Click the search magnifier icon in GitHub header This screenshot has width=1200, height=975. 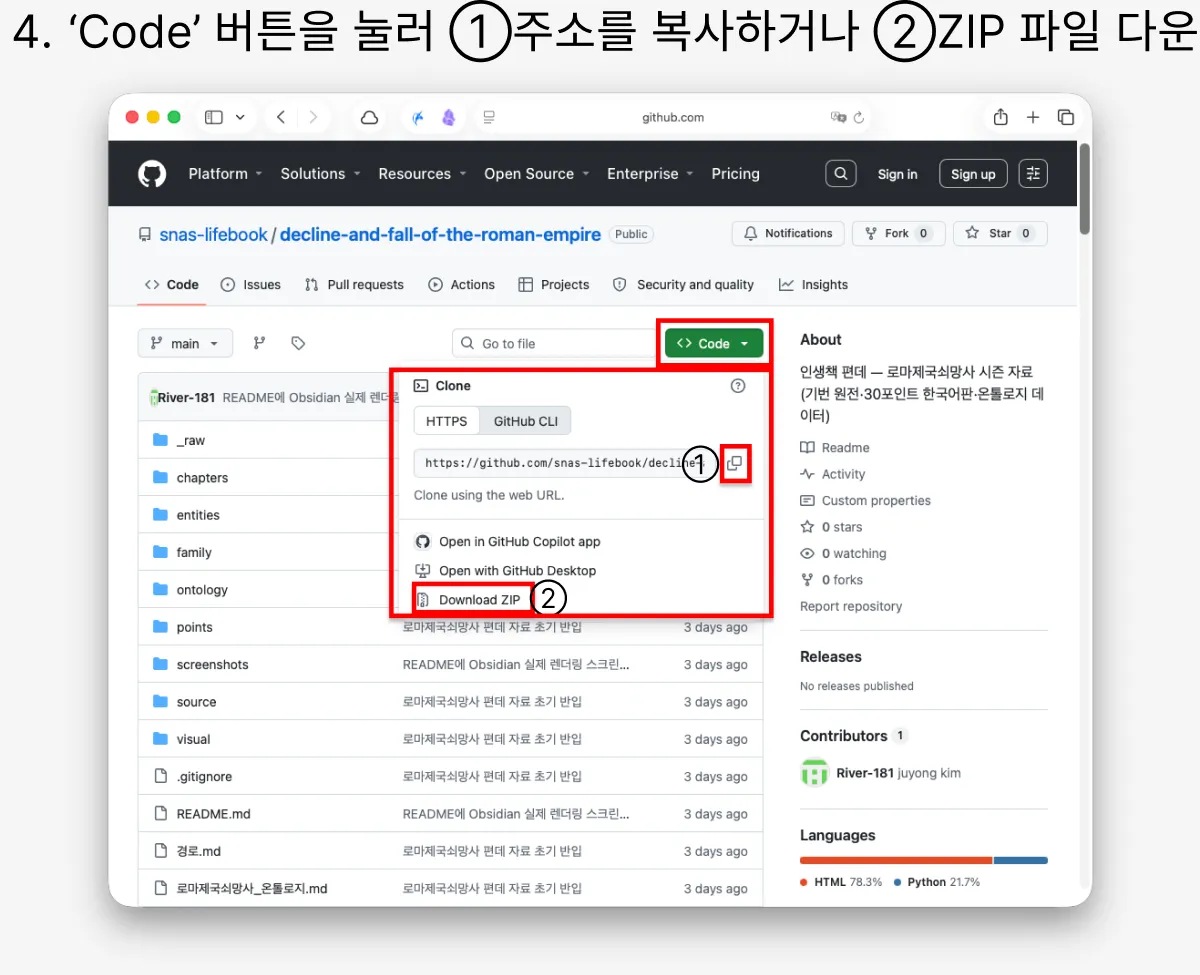click(x=841, y=174)
